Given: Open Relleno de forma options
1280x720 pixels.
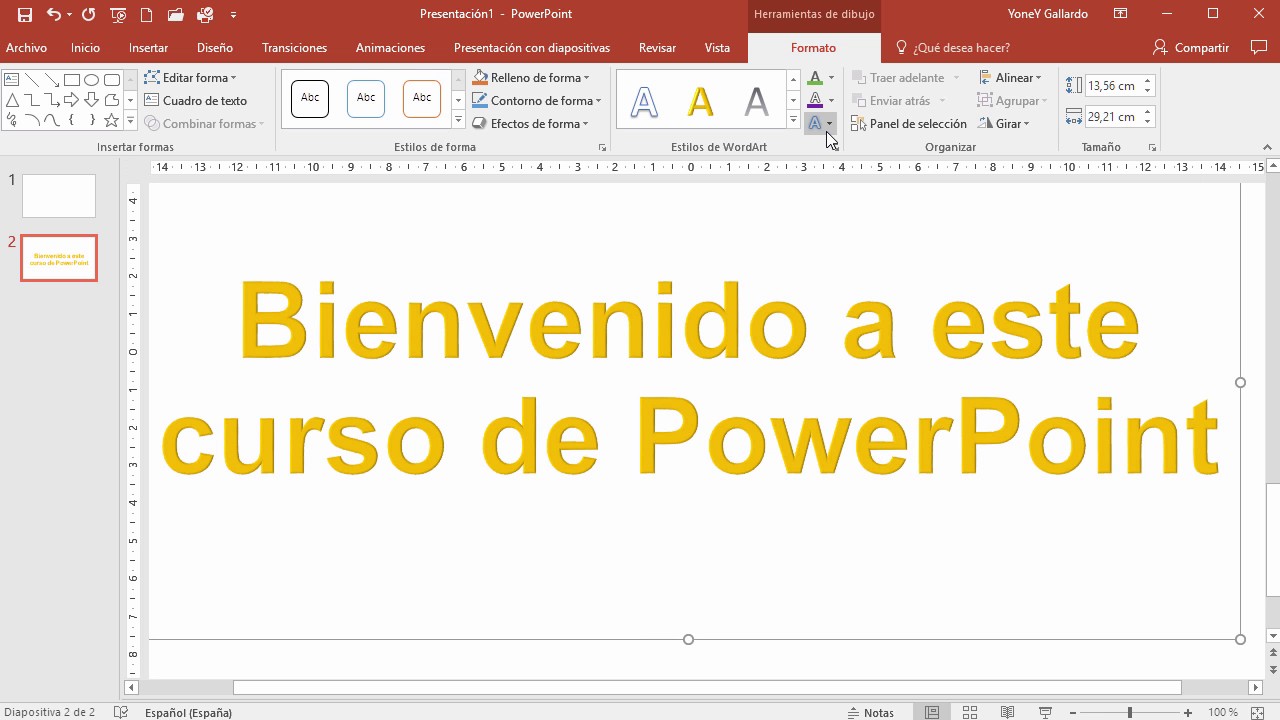Looking at the screenshot, I should click(x=531, y=78).
